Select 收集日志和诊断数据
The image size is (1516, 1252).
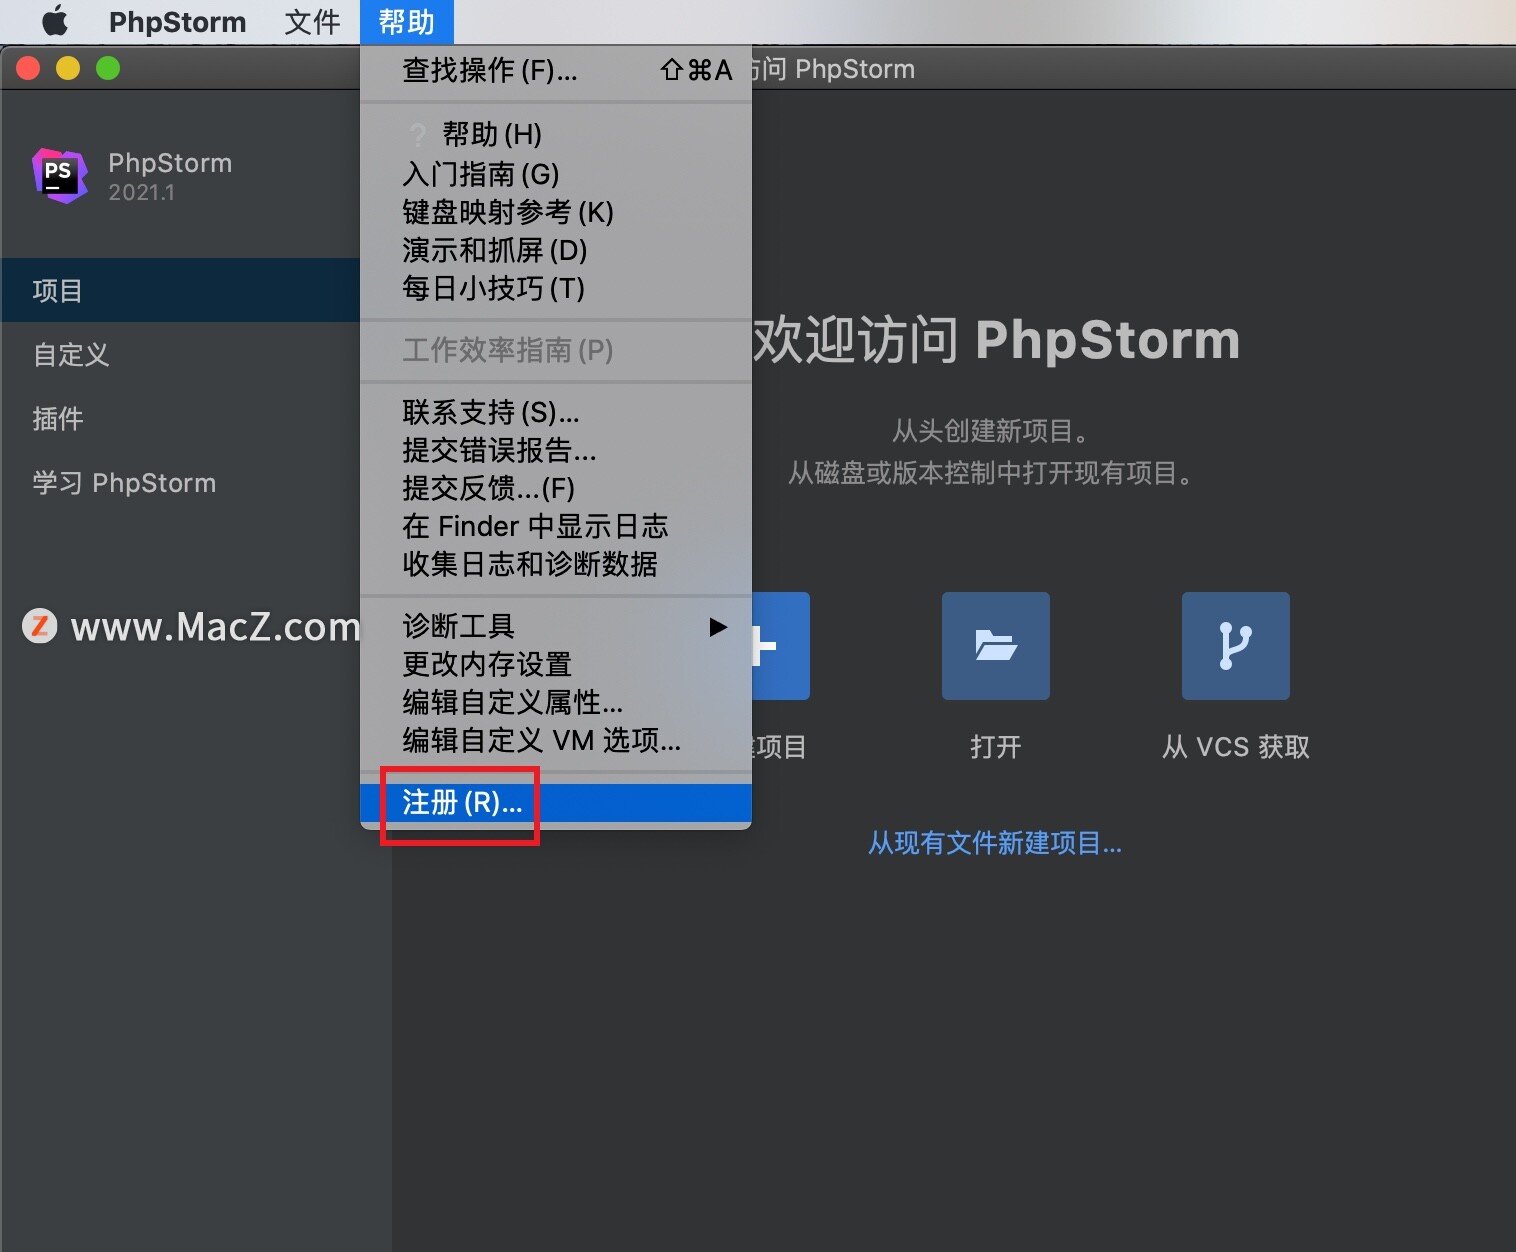tap(556, 564)
